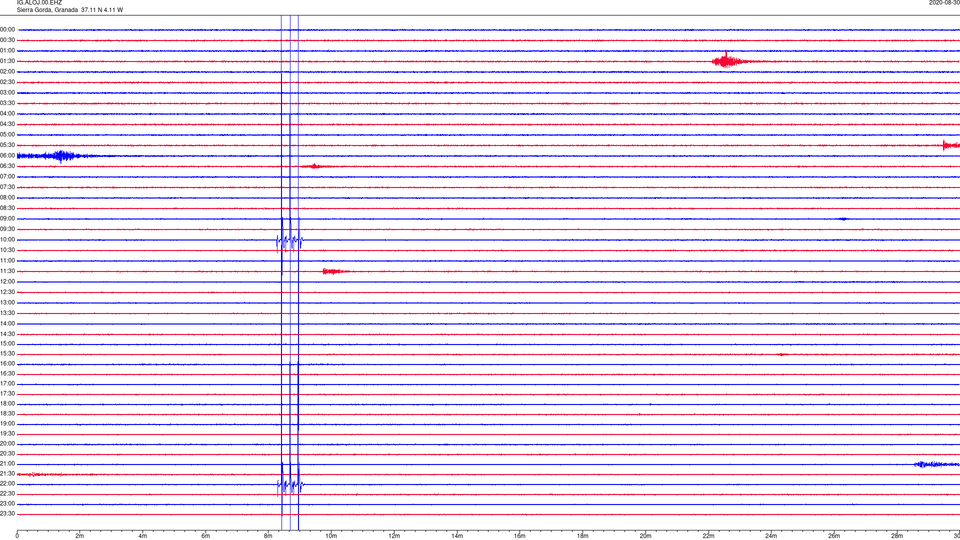Select the 07:30 row label
Viewport: 960px width, 540px height.
[x=7, y=187]
